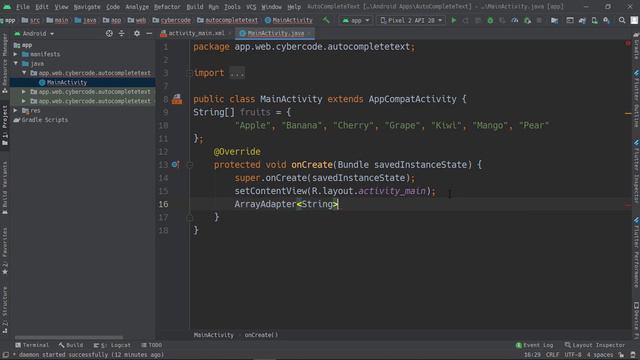Open the Search Everywhere magnifier icon
This screenshot has height=360, width=640.
click(x=622, y=20)
